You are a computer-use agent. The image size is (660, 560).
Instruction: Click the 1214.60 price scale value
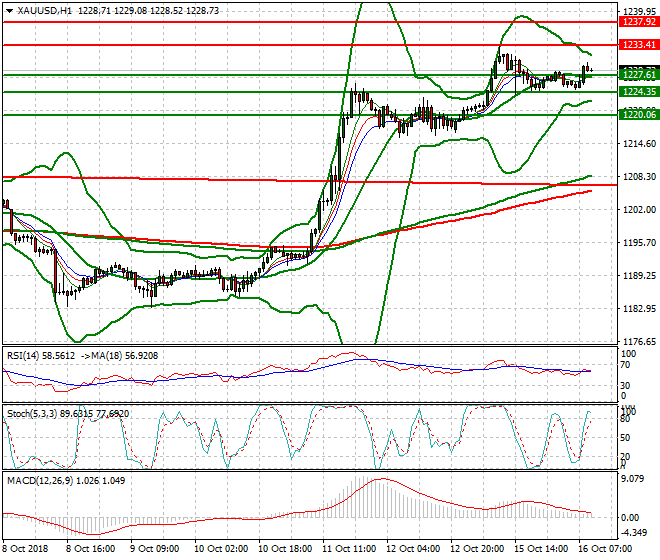tap(639, 144)
